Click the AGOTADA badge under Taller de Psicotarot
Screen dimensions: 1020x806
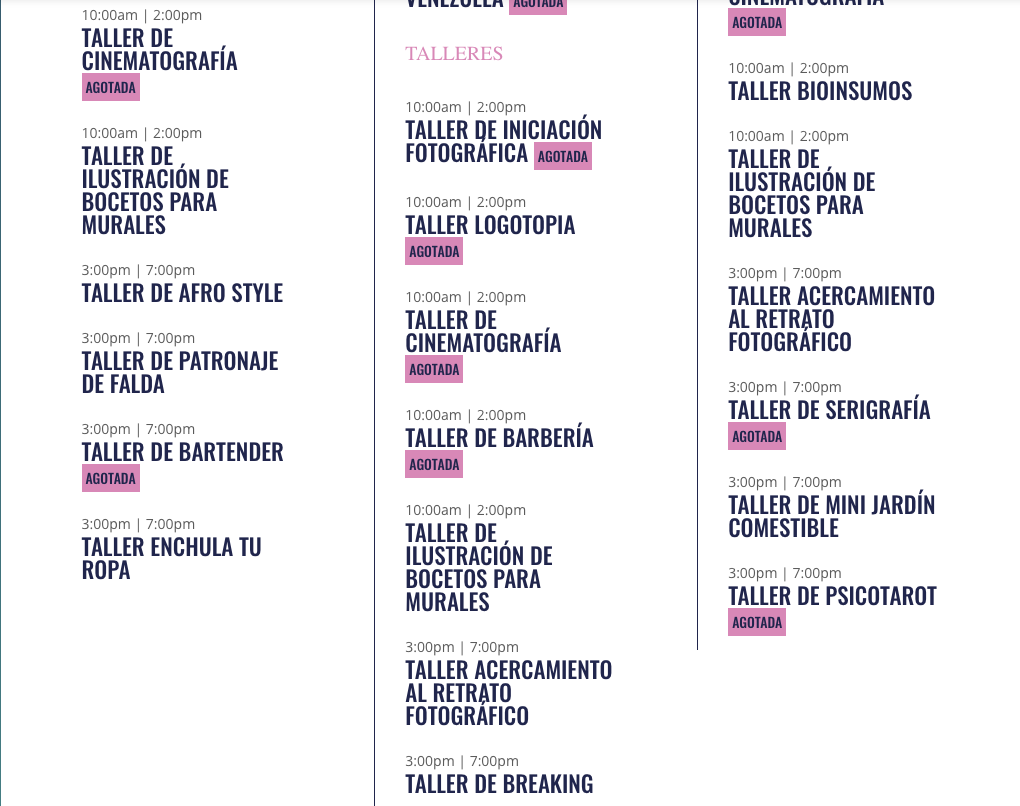[x=757, y=622]
